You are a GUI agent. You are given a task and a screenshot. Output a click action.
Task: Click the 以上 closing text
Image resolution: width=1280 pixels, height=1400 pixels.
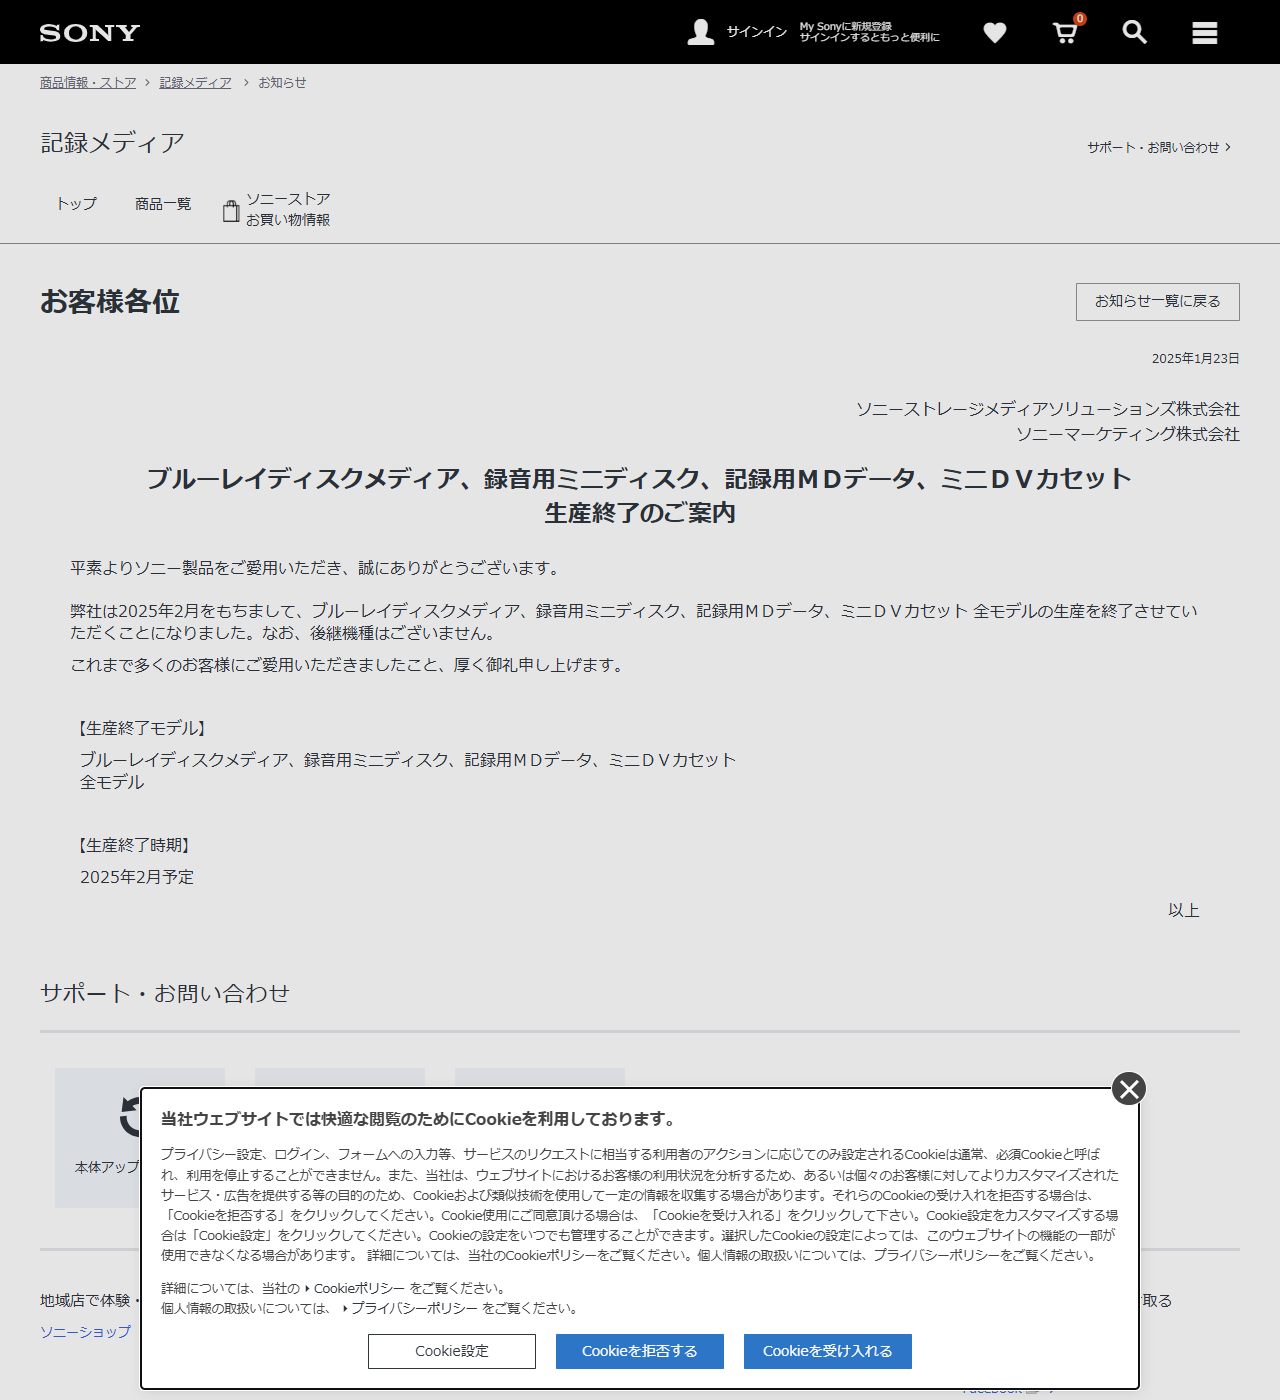click(x=1184, y=911)
